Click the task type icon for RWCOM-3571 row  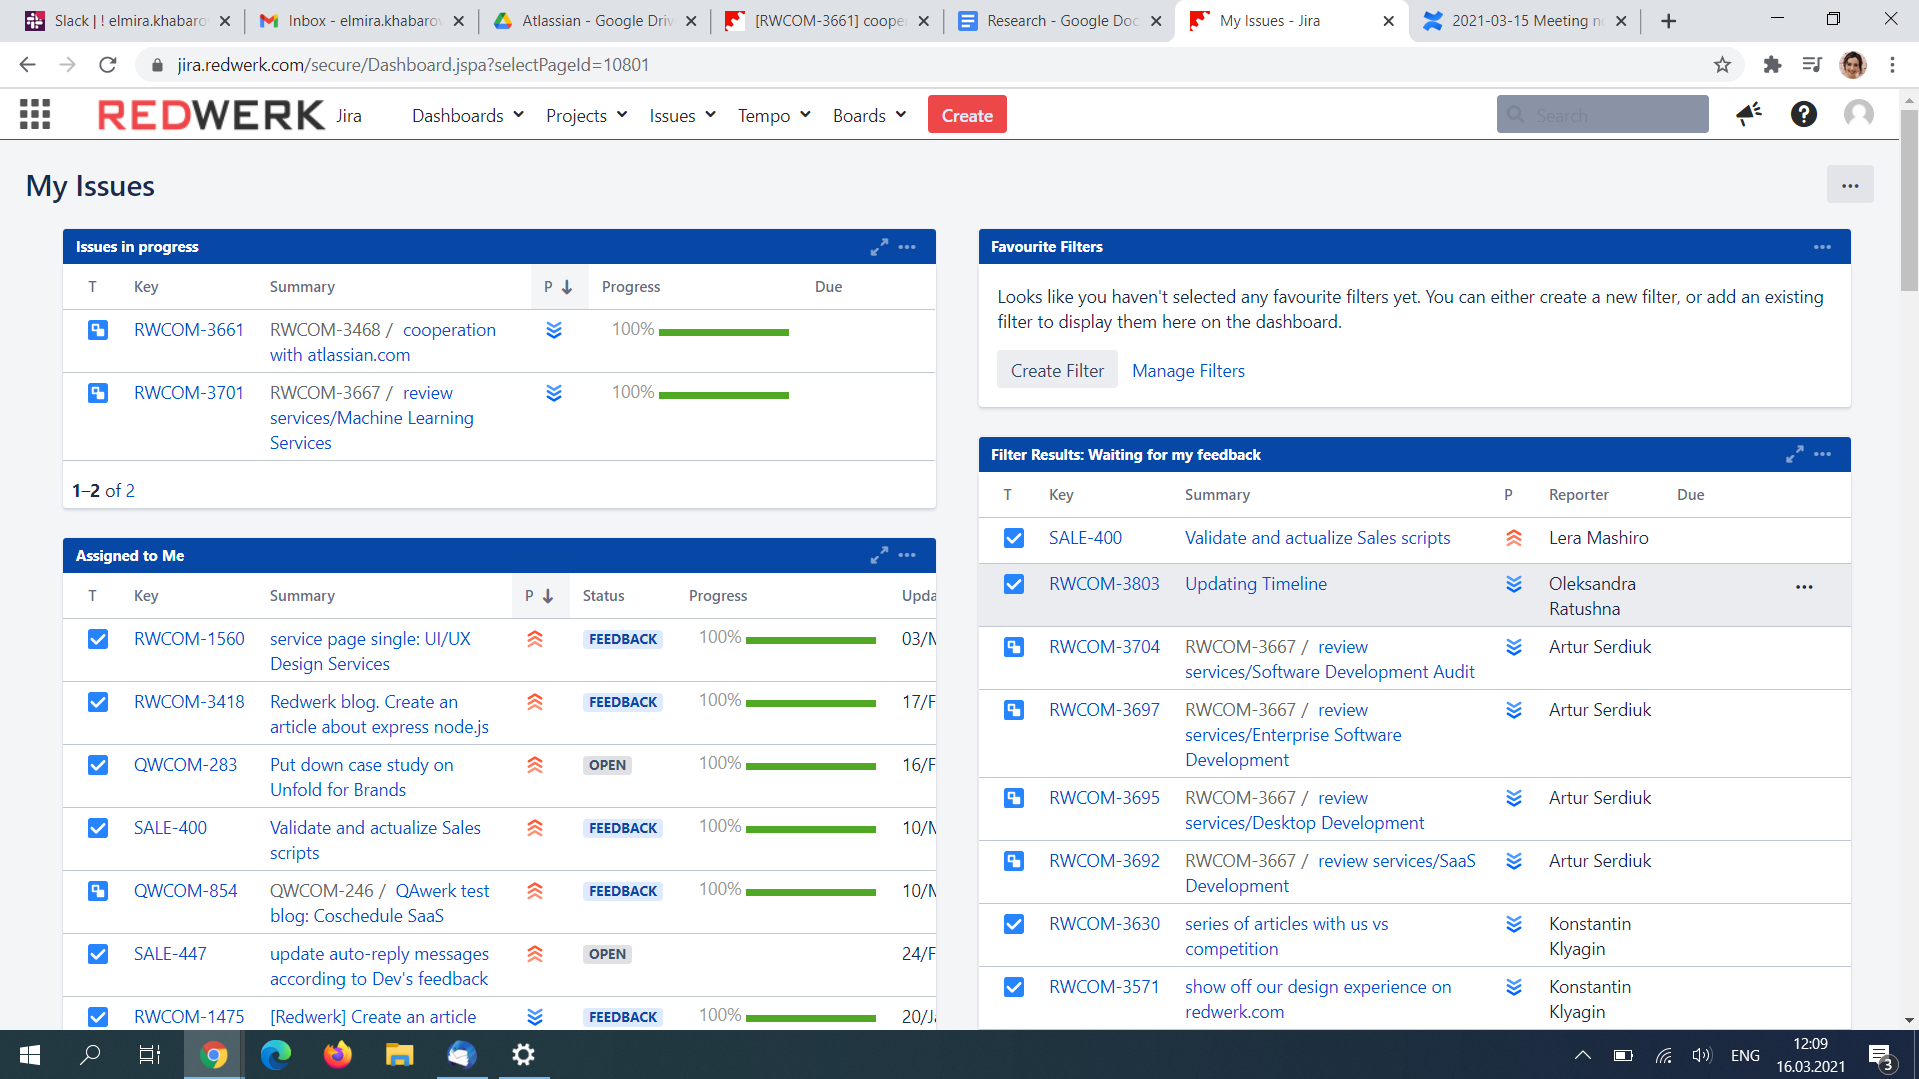(x=1014, y=987)
